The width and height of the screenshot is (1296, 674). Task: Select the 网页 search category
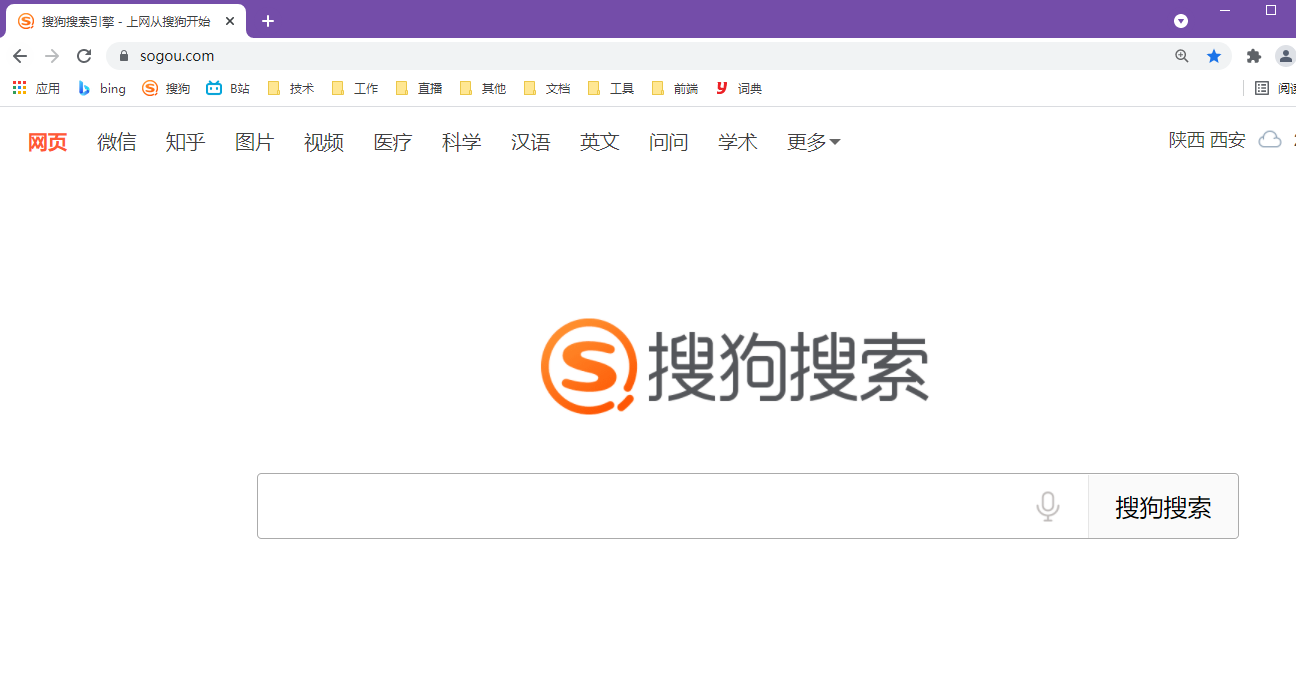(x=47, y=142)
